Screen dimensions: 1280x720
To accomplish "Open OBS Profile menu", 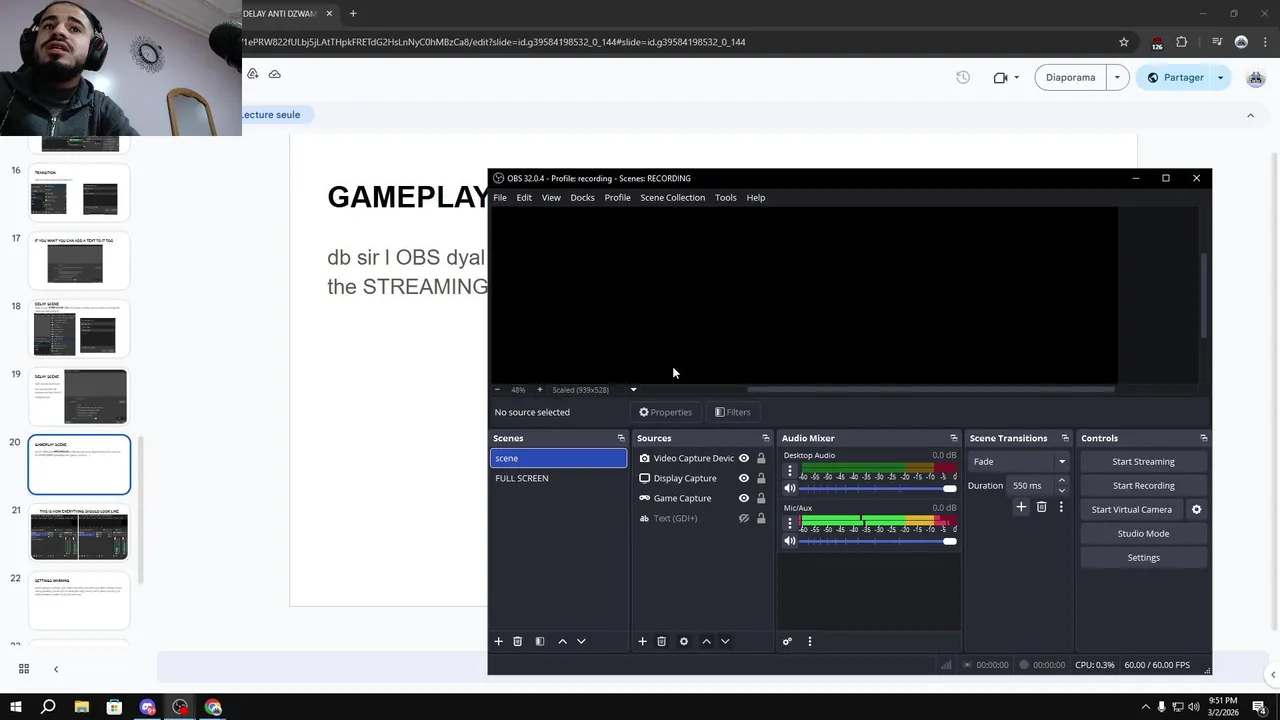I will pyautogui.click(x=617, y=198).
